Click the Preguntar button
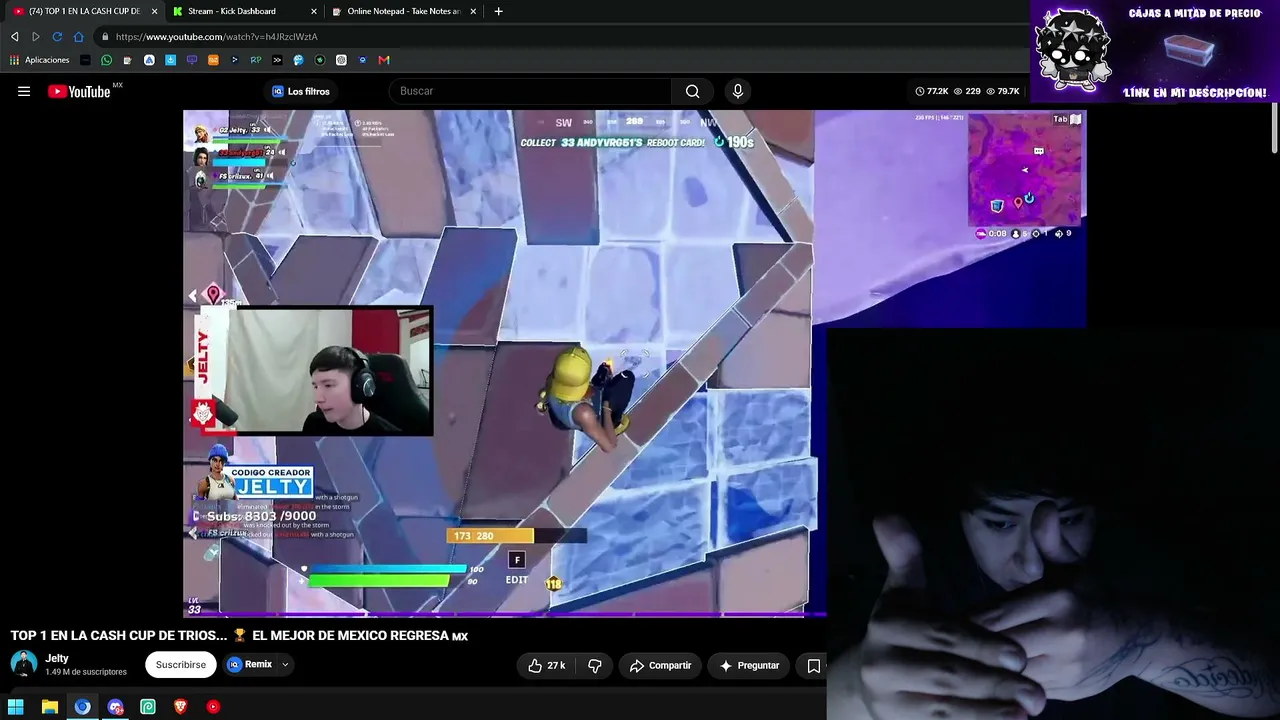 click(750, 665)
